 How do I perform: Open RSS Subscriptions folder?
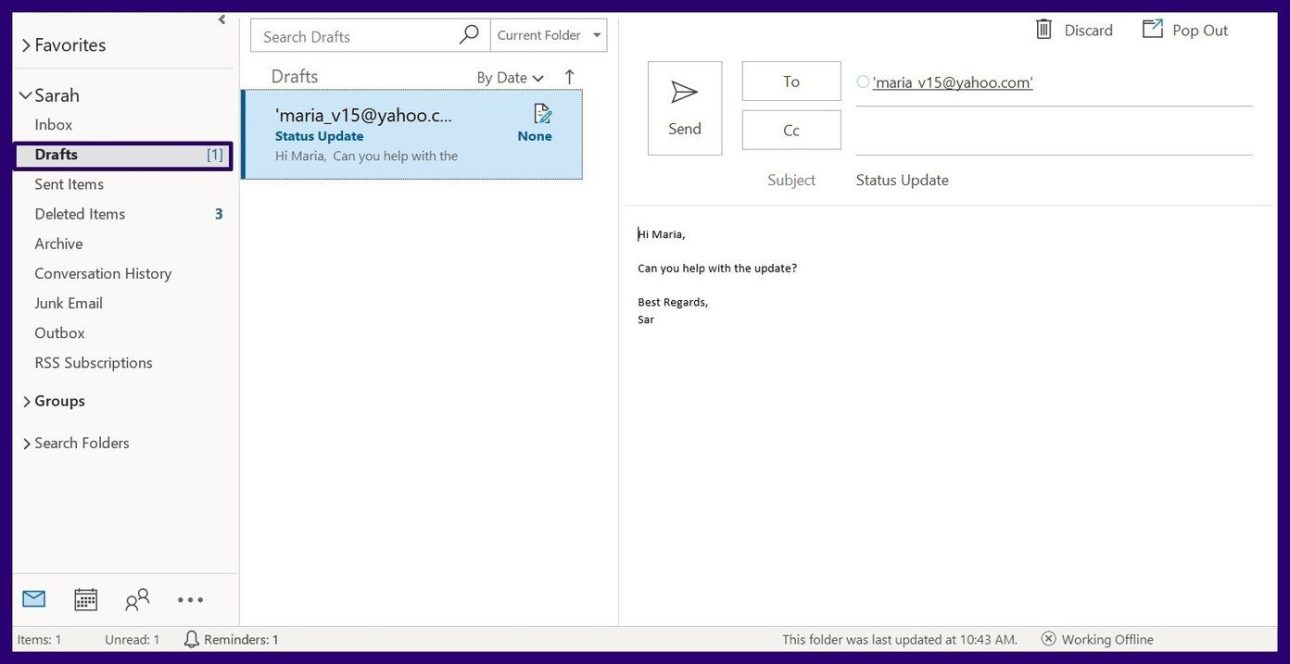(94, 363)
